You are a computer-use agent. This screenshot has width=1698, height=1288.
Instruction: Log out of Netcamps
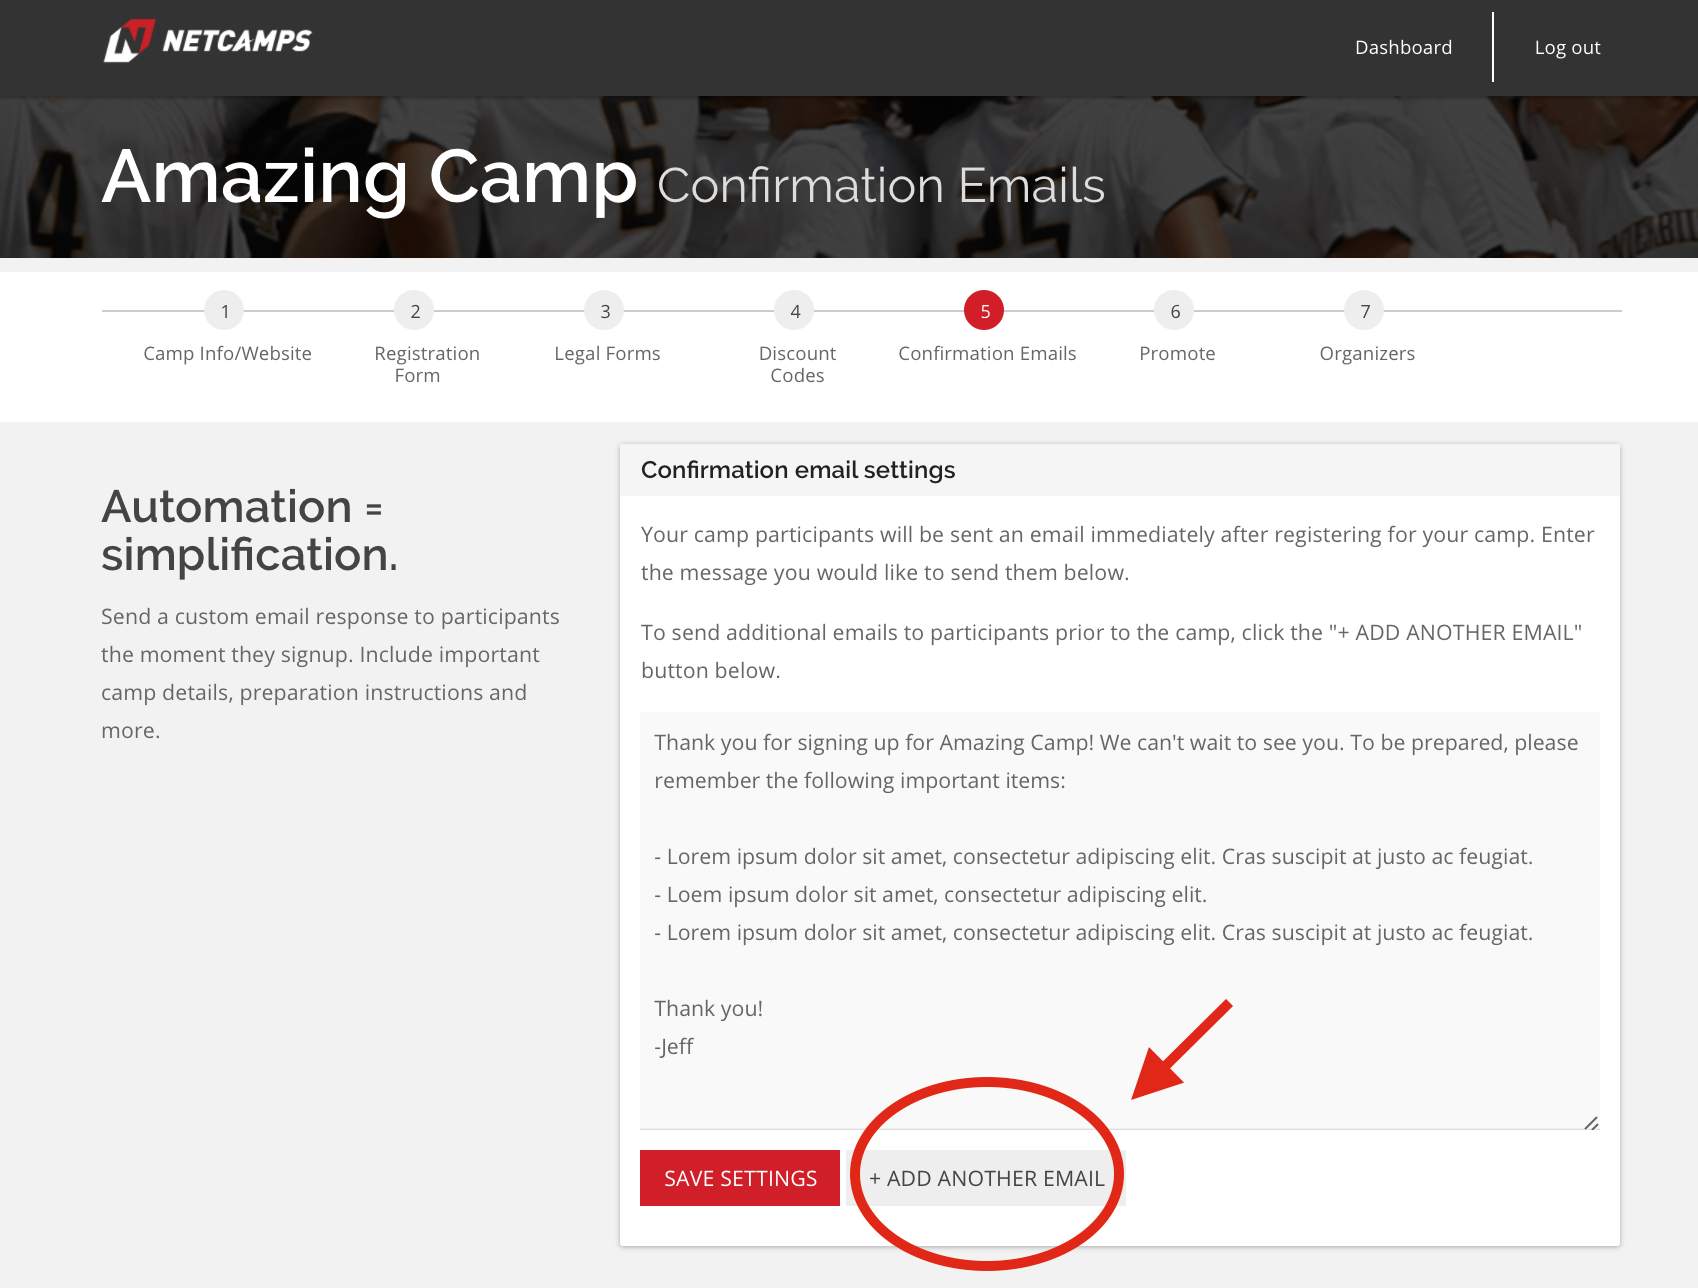pyautogui.click(x=1566, y=46)
